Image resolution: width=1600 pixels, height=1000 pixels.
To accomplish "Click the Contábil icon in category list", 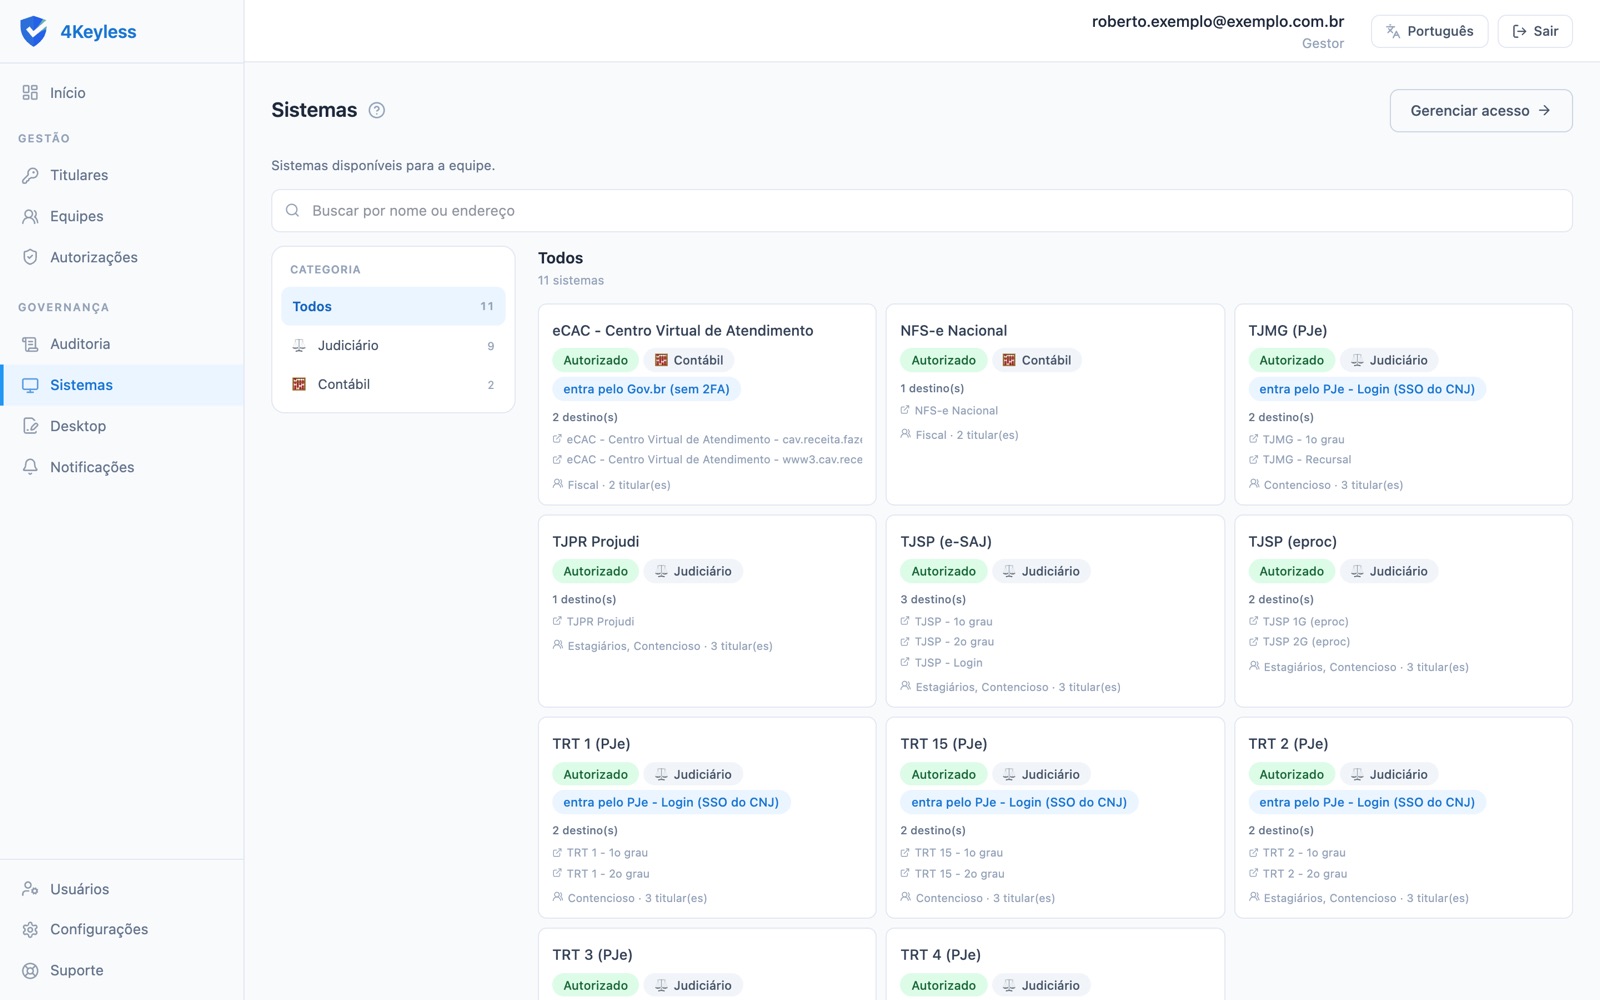I will pos(299,384).
